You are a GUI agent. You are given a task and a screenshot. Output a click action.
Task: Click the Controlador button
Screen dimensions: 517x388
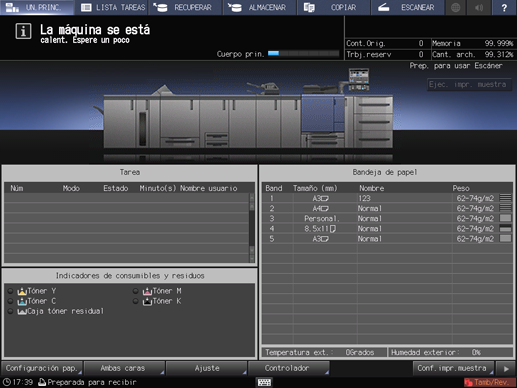tap(289, 368)
